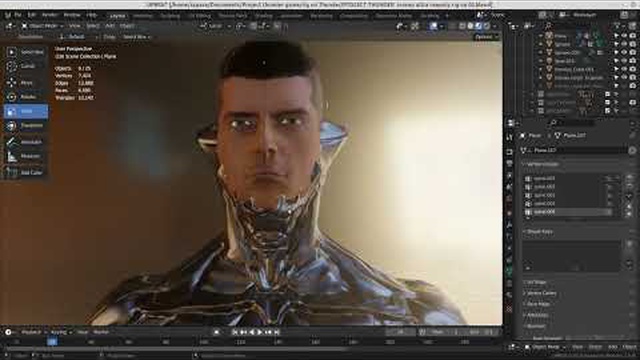Hide Plane object in outliner viewport
This screenshot has height=360, width=640.
click(624, 36)
